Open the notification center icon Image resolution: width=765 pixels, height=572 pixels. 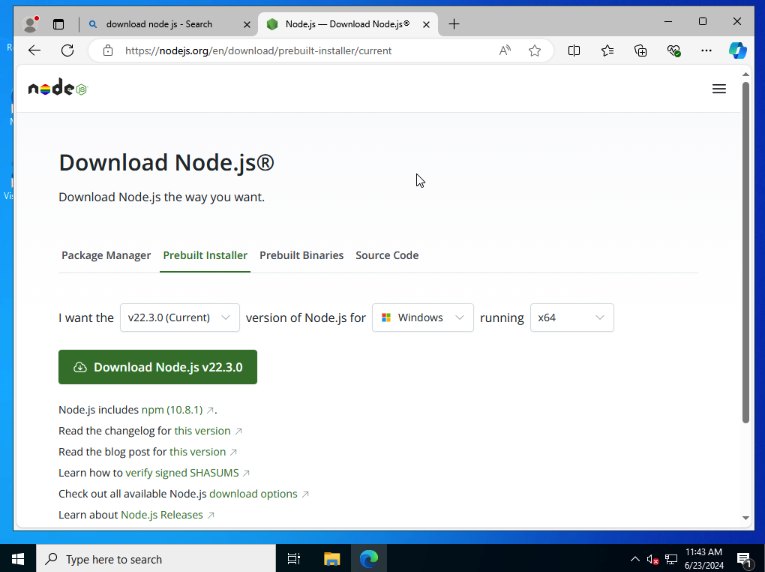744,559
